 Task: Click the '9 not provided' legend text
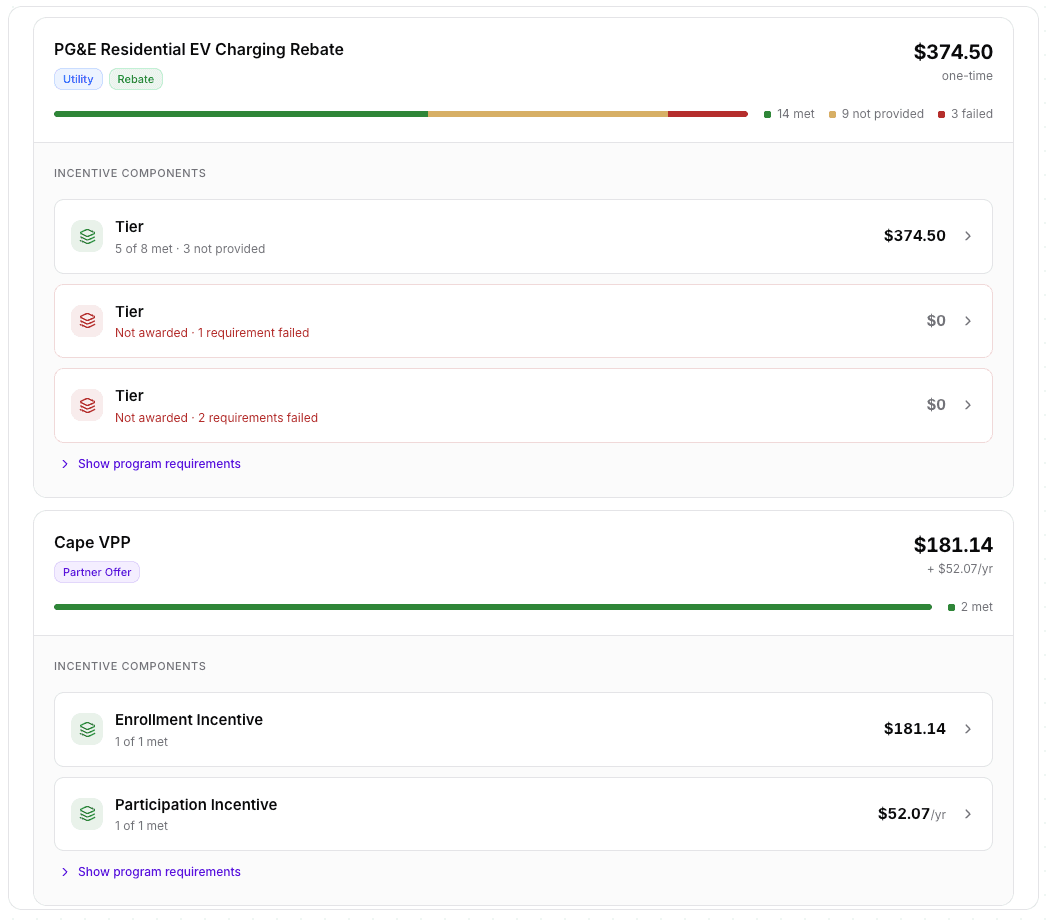pyautogui.click(x=882, y=114)
